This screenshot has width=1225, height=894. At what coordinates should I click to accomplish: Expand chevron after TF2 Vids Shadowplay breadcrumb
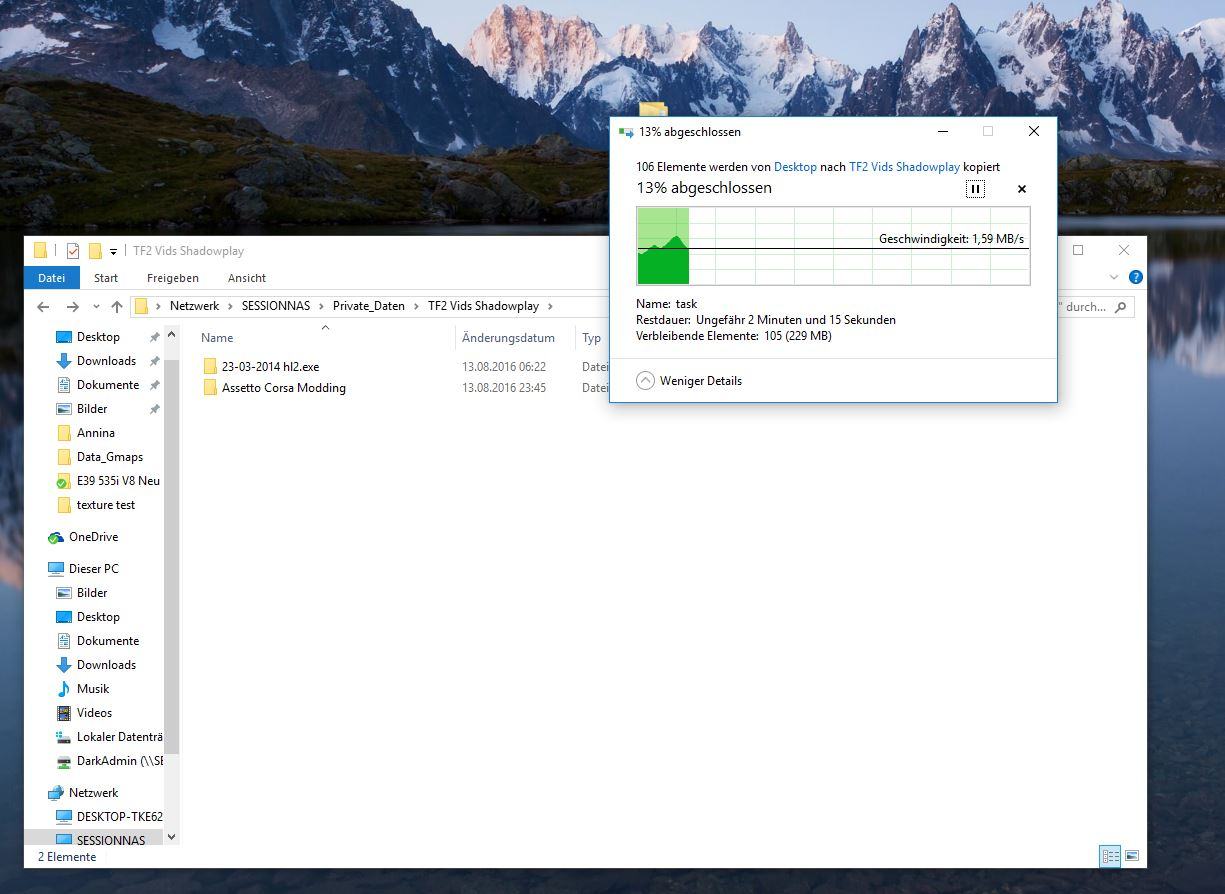click(550, 306)
